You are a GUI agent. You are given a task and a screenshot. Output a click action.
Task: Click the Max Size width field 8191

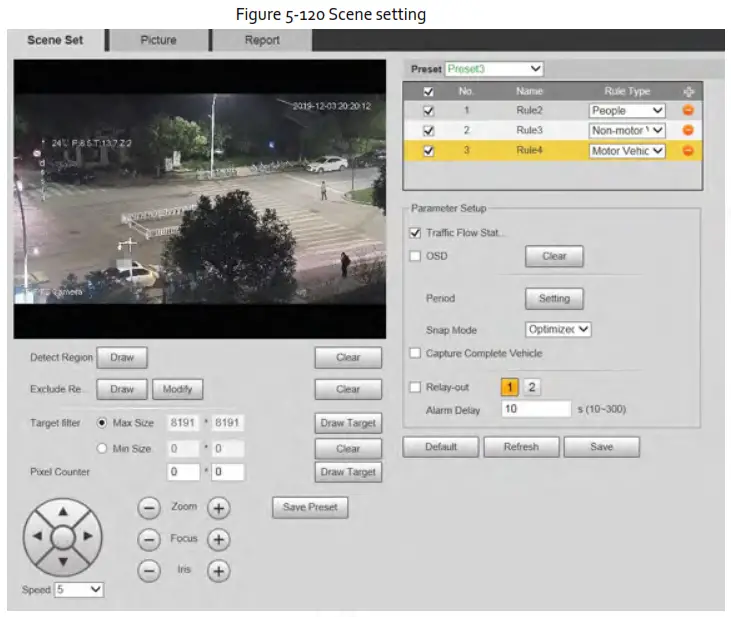coord(183,423)
